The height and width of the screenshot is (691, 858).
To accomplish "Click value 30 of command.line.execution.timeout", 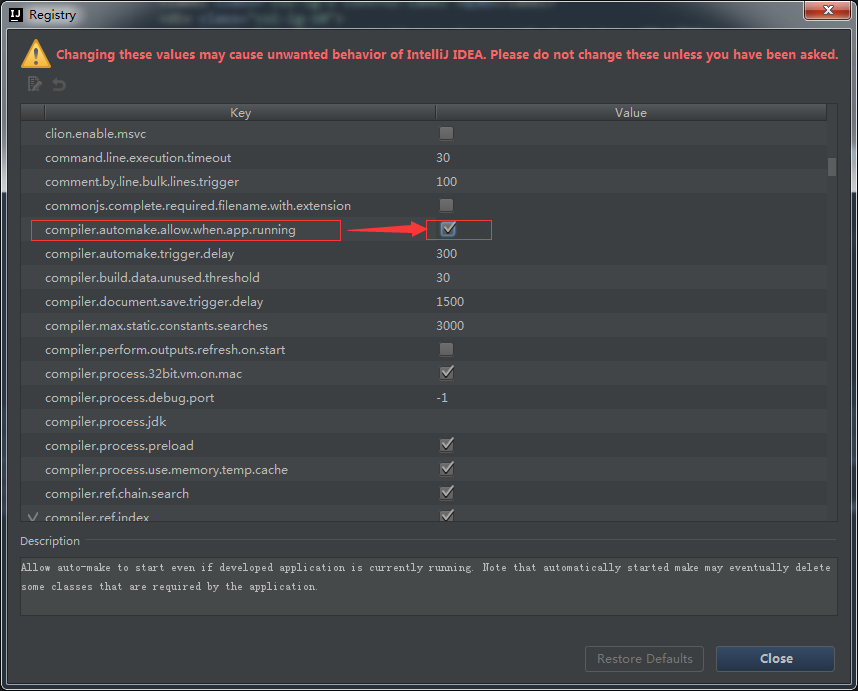I will pyautogui.click(x=443, y=158).
